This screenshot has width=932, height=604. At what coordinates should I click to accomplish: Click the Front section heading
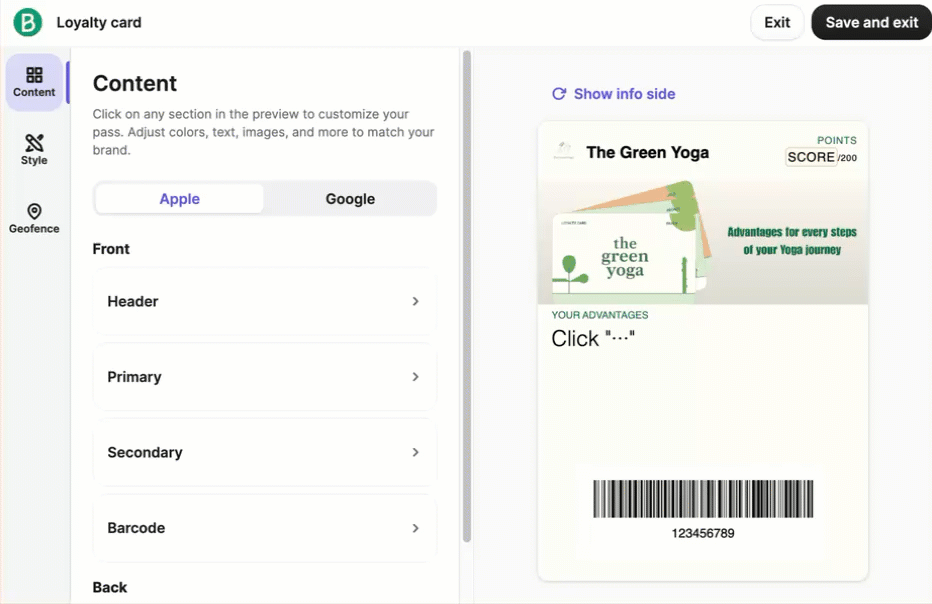(111, 249)
